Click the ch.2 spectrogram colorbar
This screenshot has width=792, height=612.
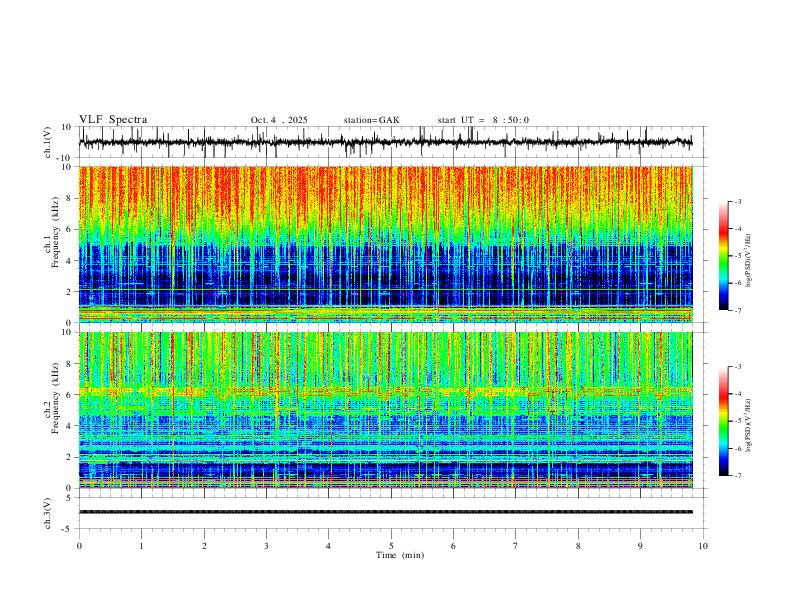(x=723, y=421)
